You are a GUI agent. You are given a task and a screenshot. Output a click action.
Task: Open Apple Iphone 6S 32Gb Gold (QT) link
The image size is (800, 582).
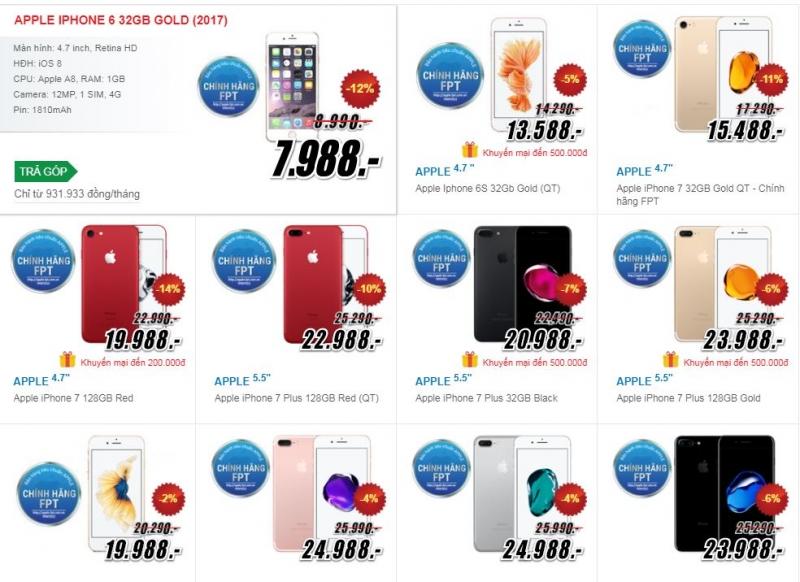coord(487,188)
